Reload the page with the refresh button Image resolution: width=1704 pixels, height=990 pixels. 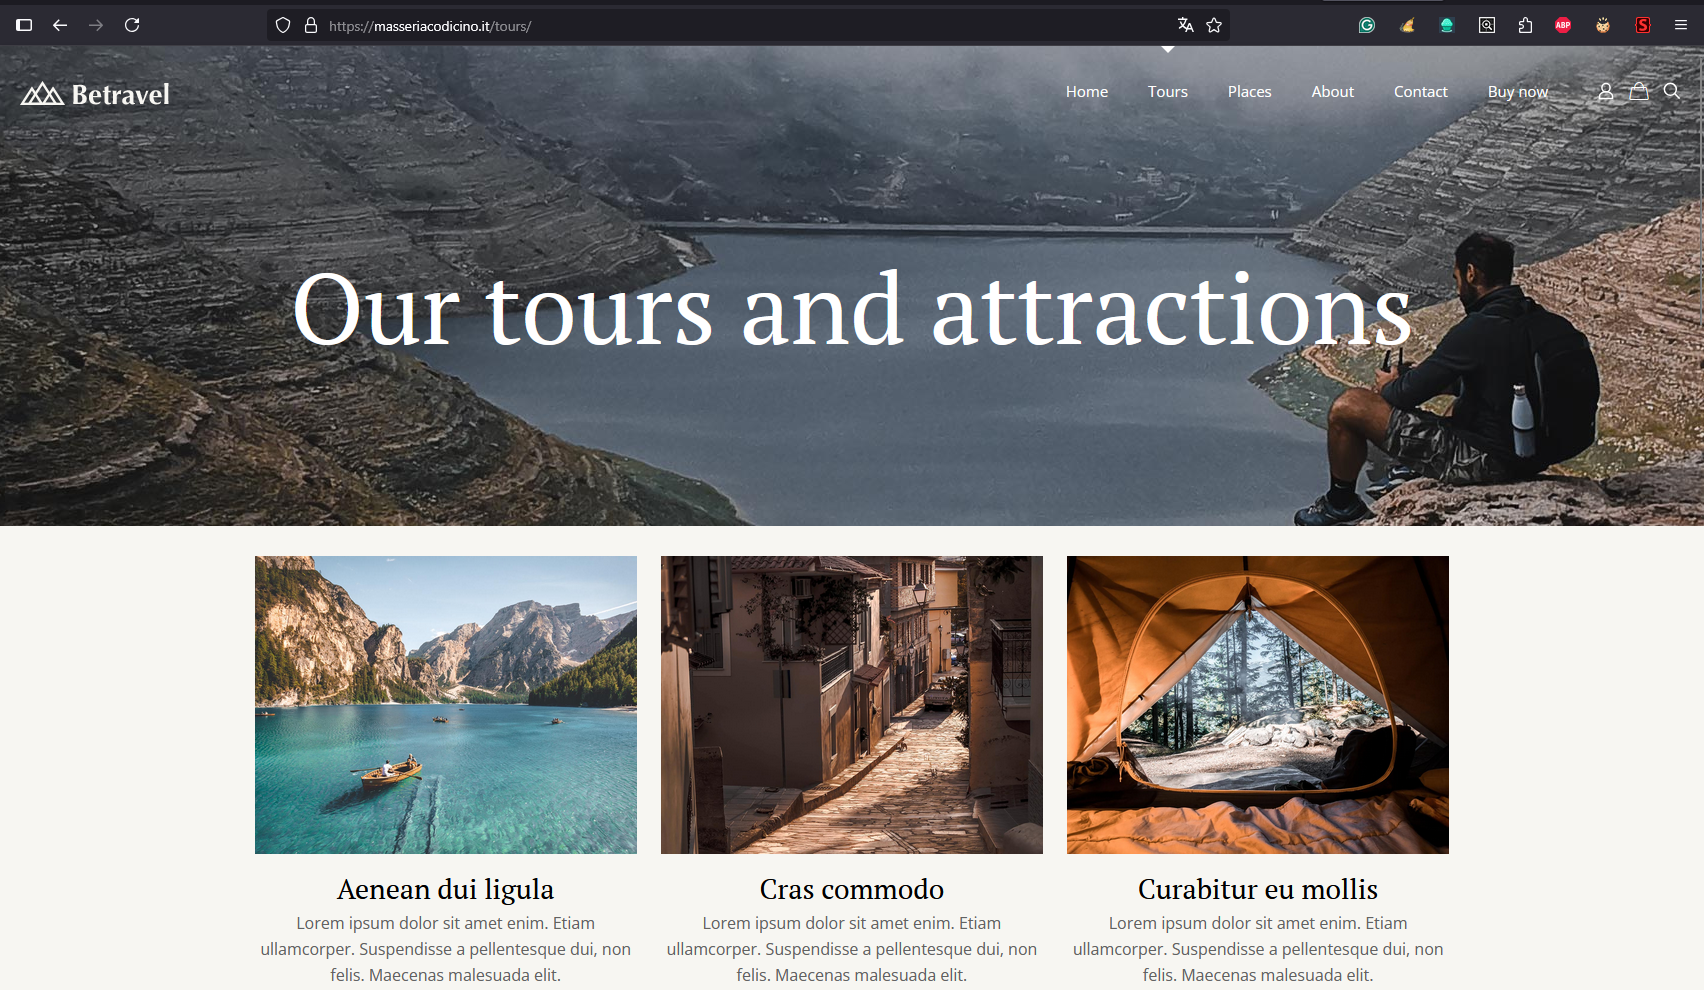132,25
